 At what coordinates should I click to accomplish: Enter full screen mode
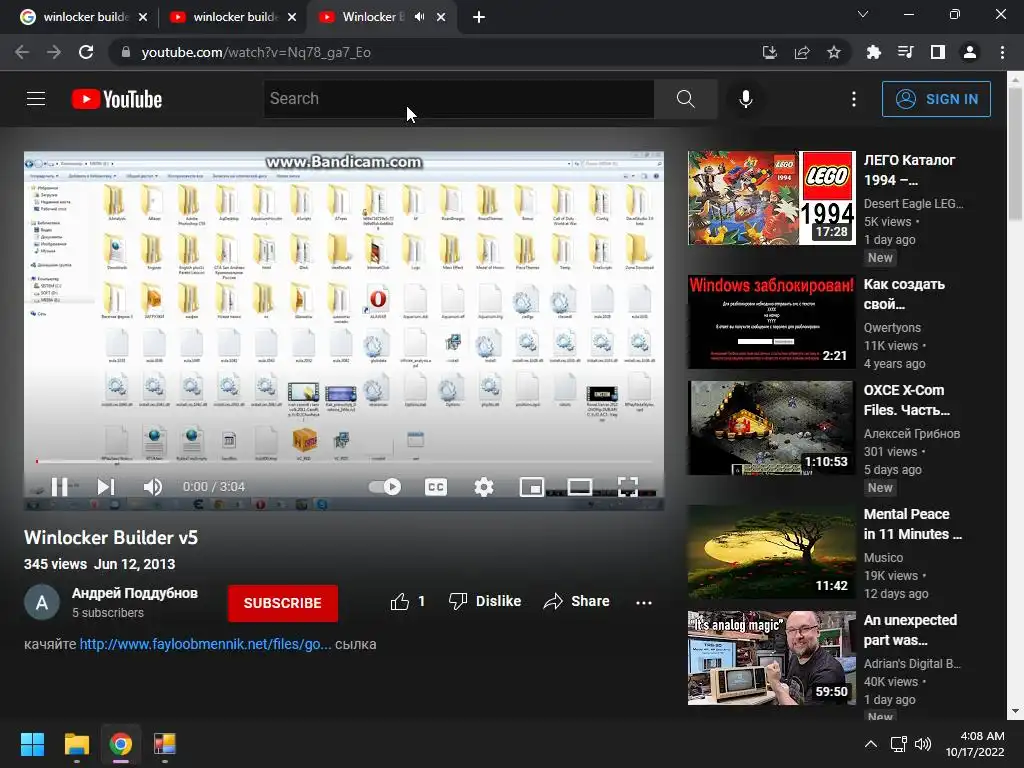click(x=628, y=487)
